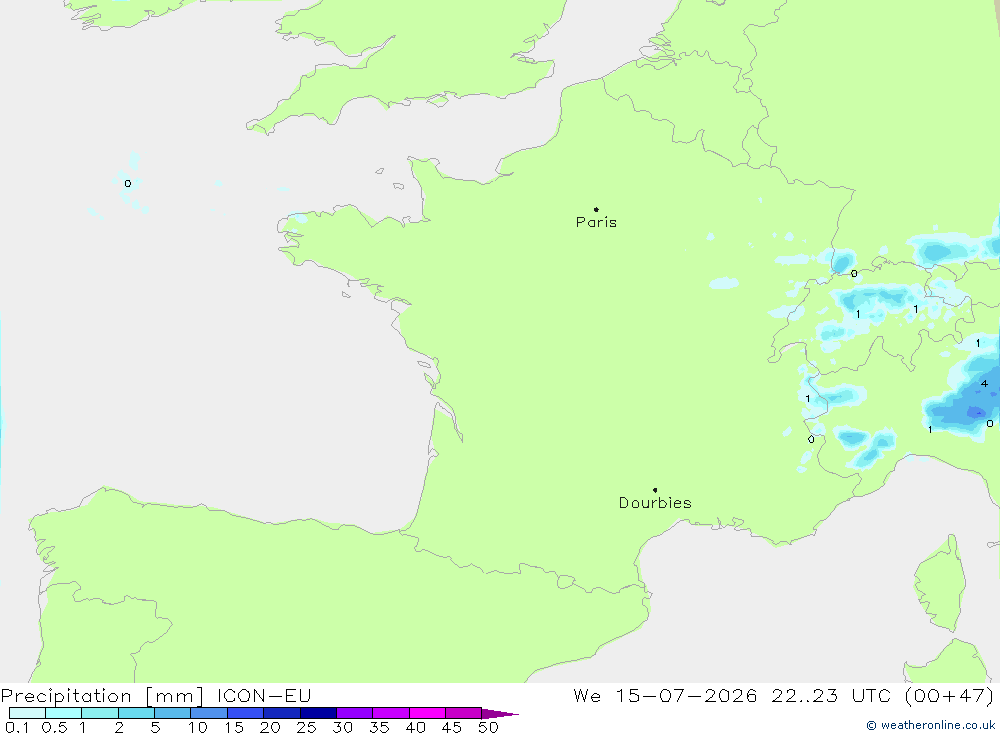Select the 40–45 mm legend color swatch
The width and height of the screenshot is (1000, 733).
pyautogui.click(x=427, y=713)
